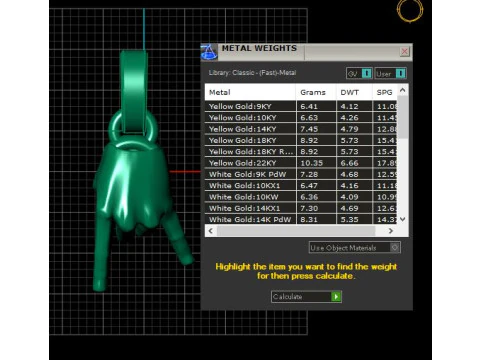Click the 4.79 DWT value
Viewport: 480px width, 360px height.
click(x=349, y=129)
